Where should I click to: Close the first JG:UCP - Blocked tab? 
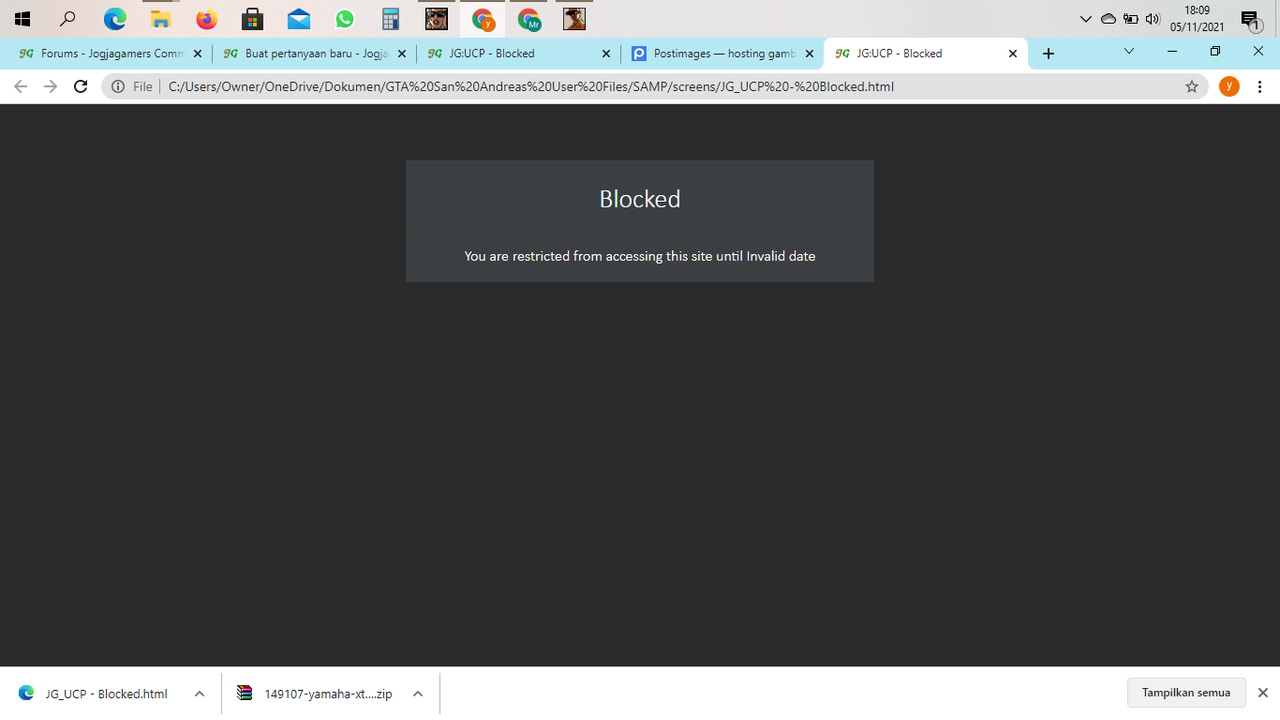[606, 54]
